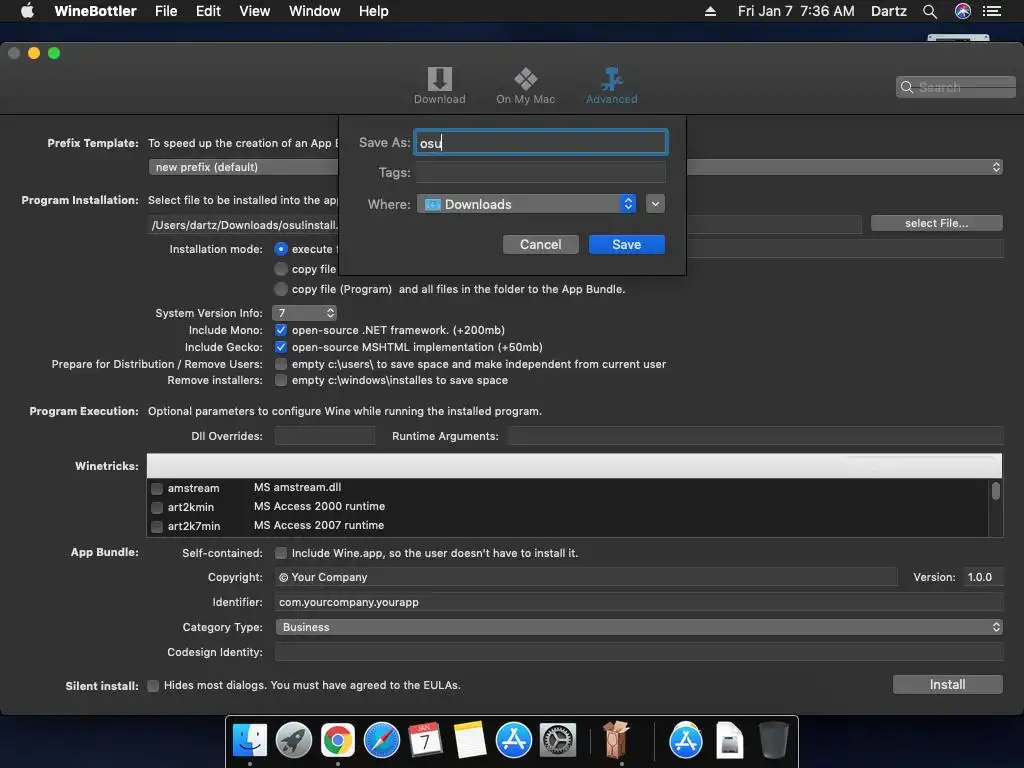This screenshot has height=768, width=1024.
Task: Click Cancel in save dialog
Action: point(540,244)
